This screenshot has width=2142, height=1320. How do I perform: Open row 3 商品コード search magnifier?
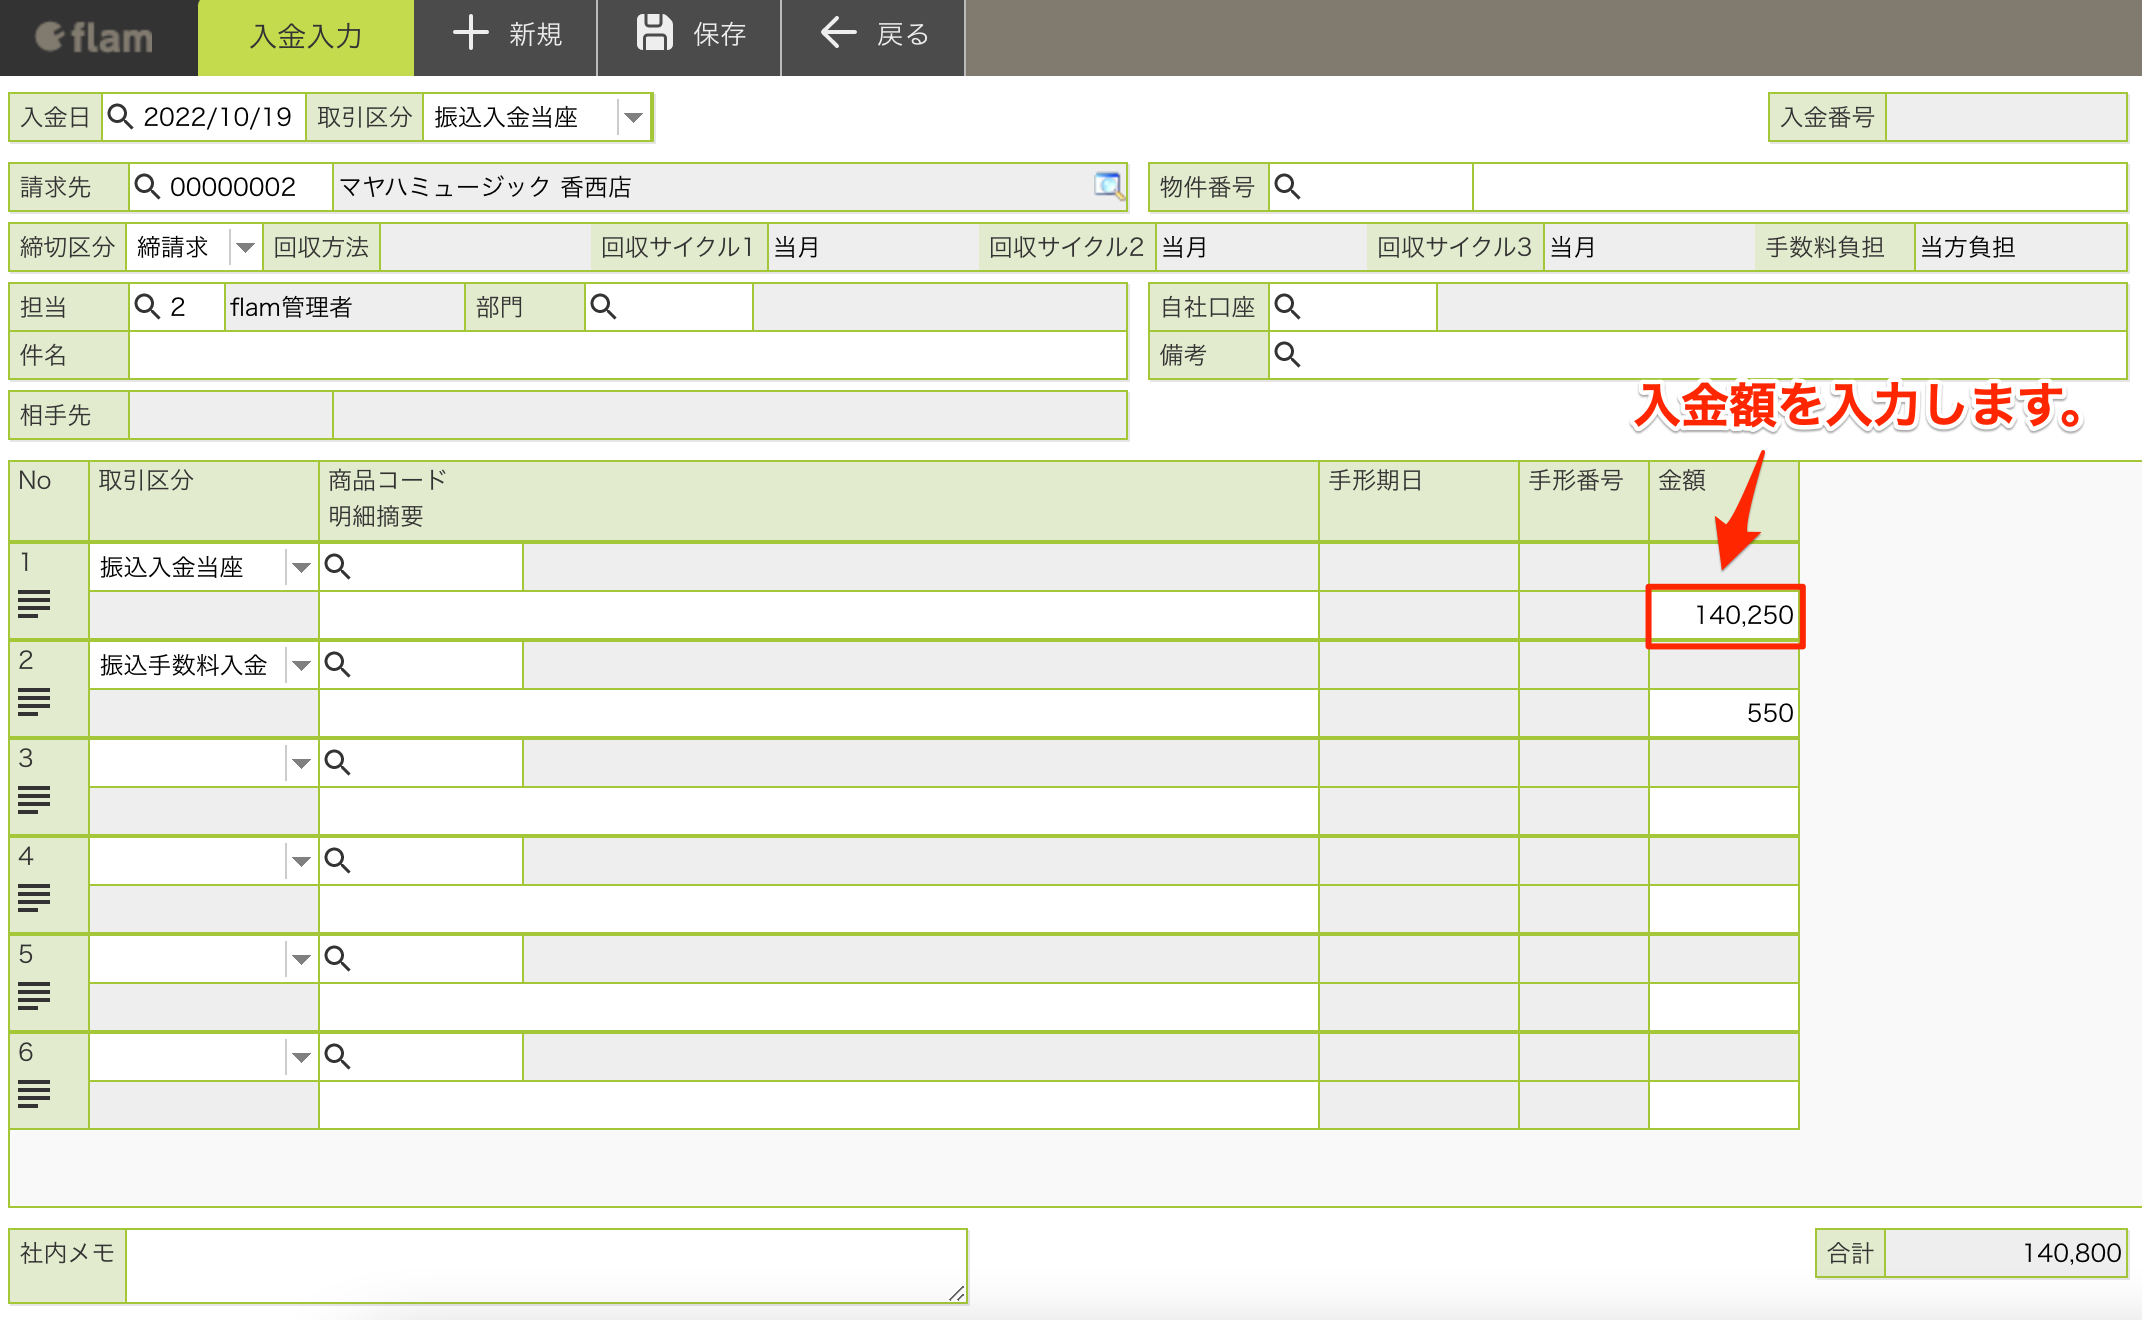coord(337,763)
